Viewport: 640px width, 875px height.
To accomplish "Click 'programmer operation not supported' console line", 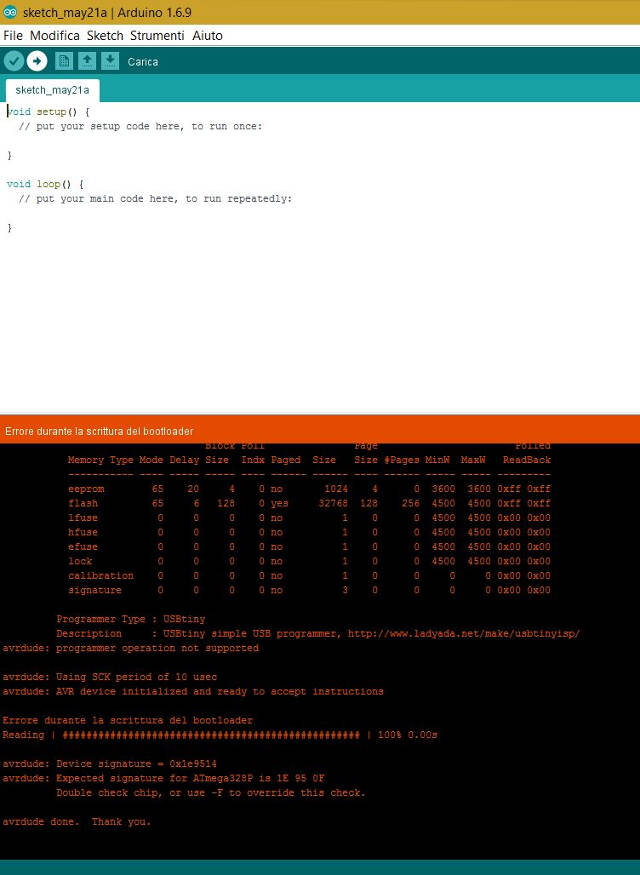I will point(131,648).
